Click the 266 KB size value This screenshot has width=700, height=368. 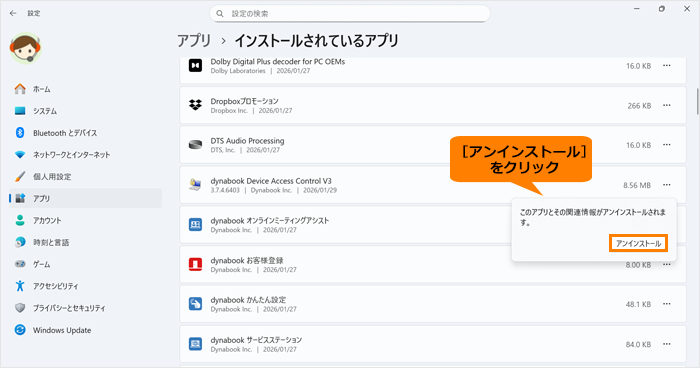coord(639,106)
